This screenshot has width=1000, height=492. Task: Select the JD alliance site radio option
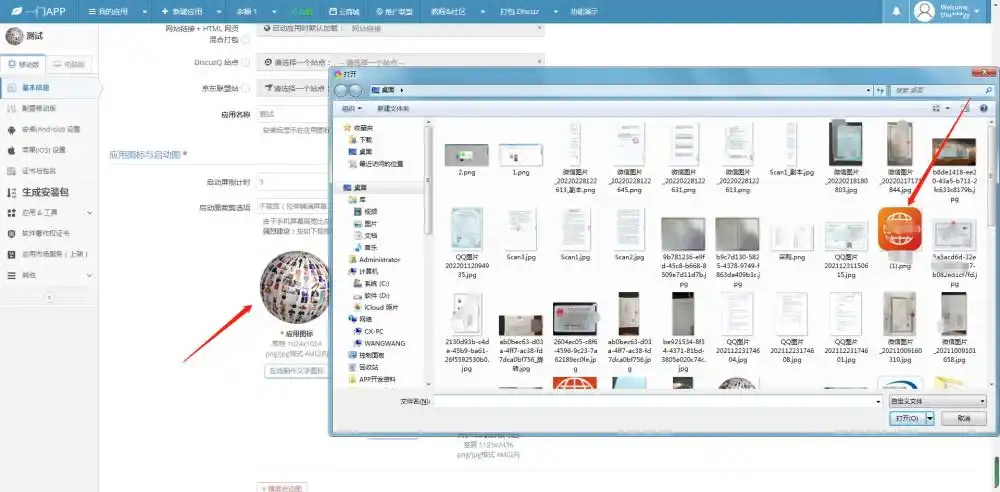coord(246,88)
